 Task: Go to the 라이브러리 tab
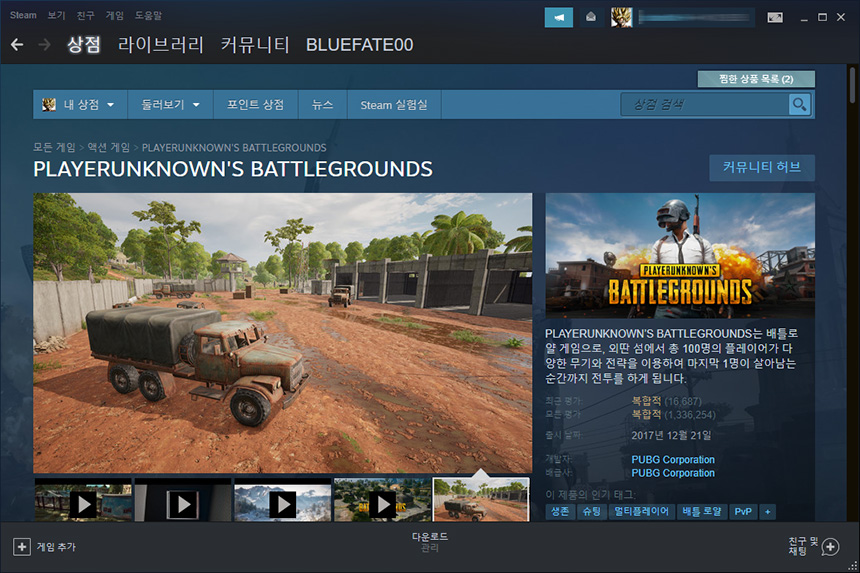click(x=161, y=44)
